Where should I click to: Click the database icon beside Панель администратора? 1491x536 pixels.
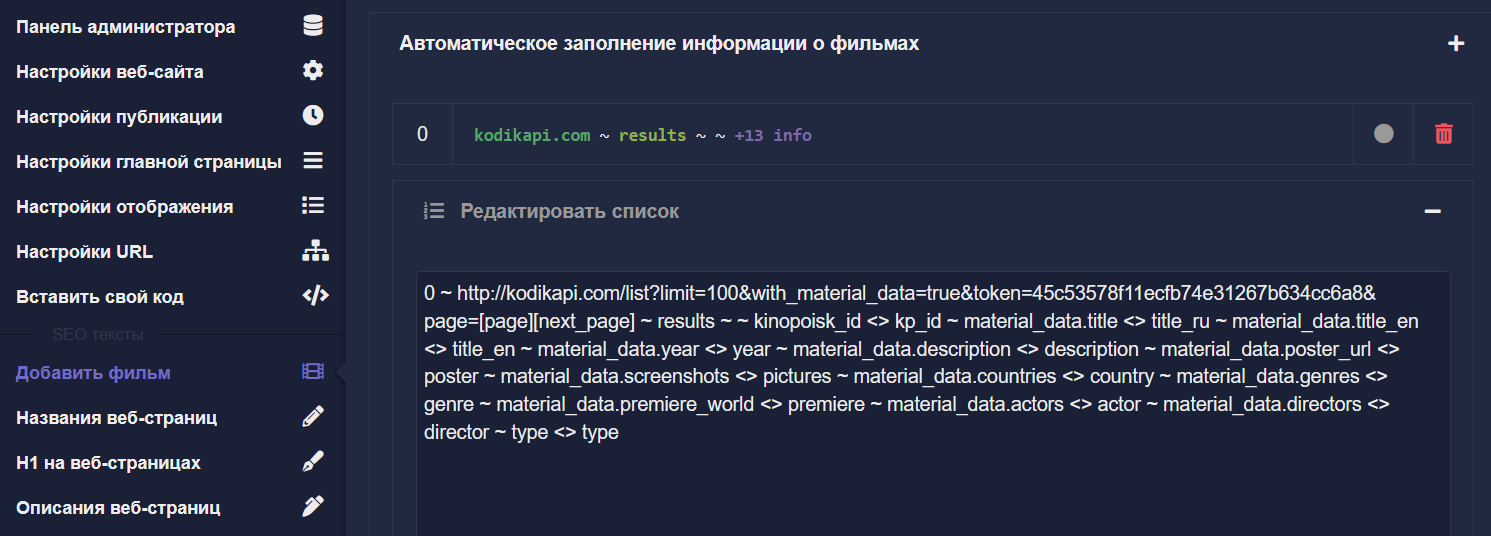pos(313,26)
